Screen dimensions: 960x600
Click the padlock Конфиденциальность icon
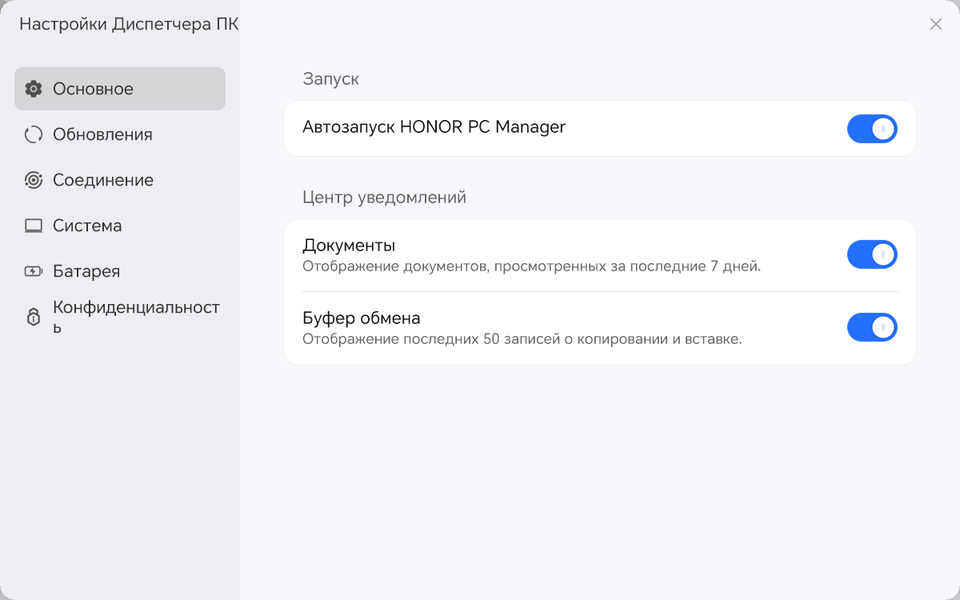pos(33,317)
